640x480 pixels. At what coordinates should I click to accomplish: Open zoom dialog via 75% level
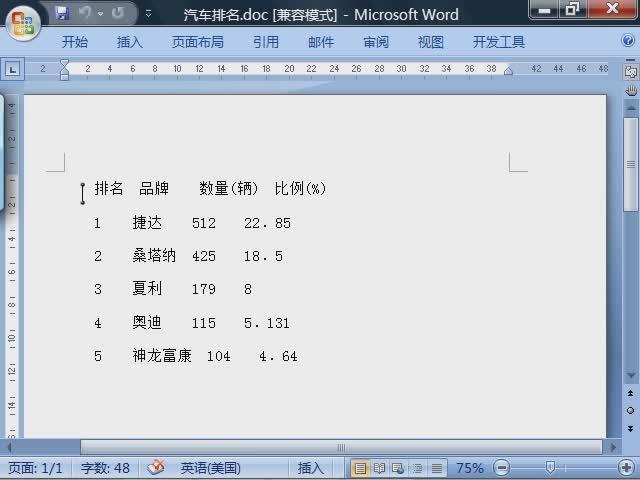tap(469, 468)
